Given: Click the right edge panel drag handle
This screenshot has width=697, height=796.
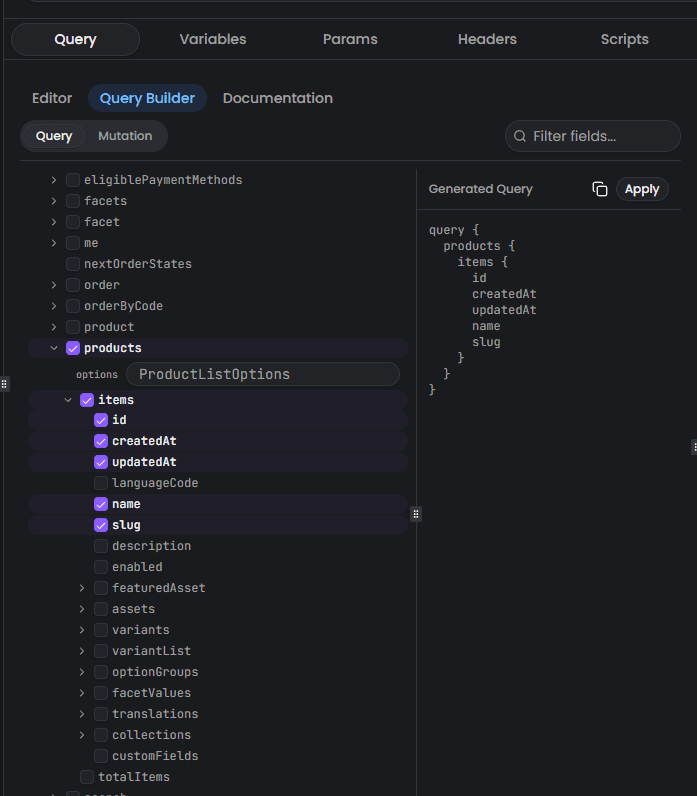Looking at the screenshot, I should coord(694,447).
